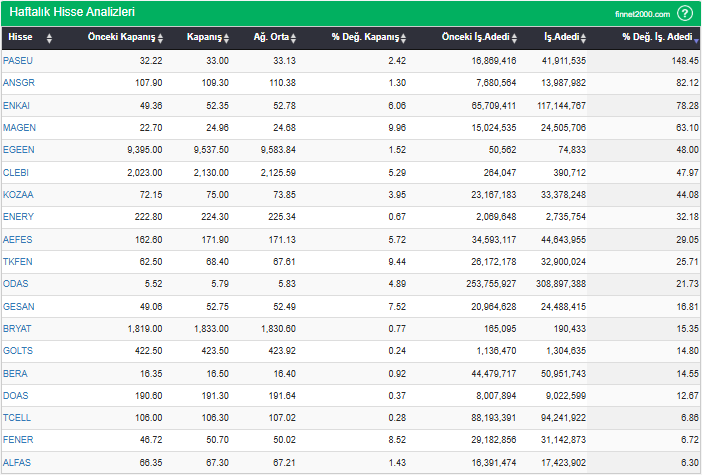This screenshot has width=702, height=475.
Task: Select TCELL volume change 6.86
Action: point(689,417)
